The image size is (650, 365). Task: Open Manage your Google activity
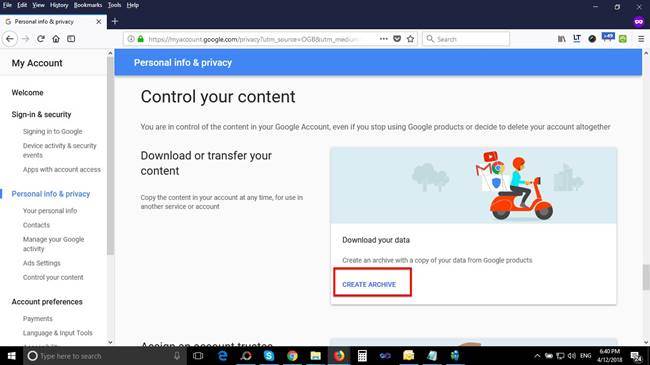point(53,244)
